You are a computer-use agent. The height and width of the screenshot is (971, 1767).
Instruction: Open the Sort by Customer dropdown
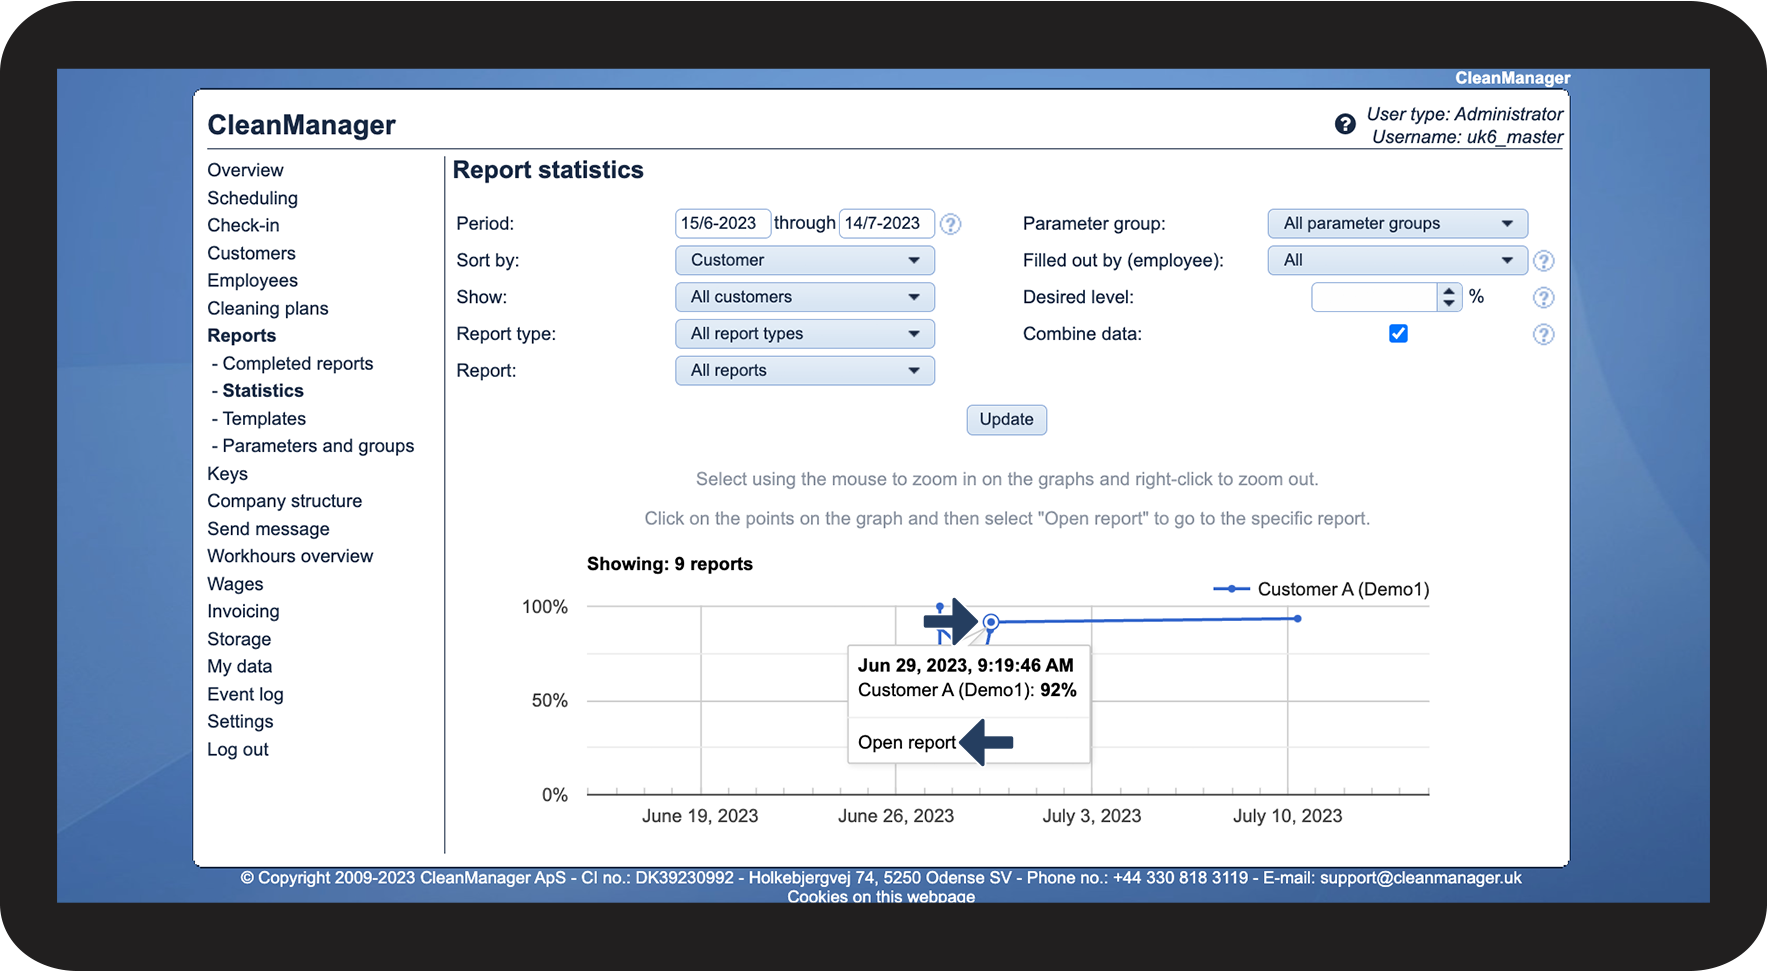tap(804, 260)
